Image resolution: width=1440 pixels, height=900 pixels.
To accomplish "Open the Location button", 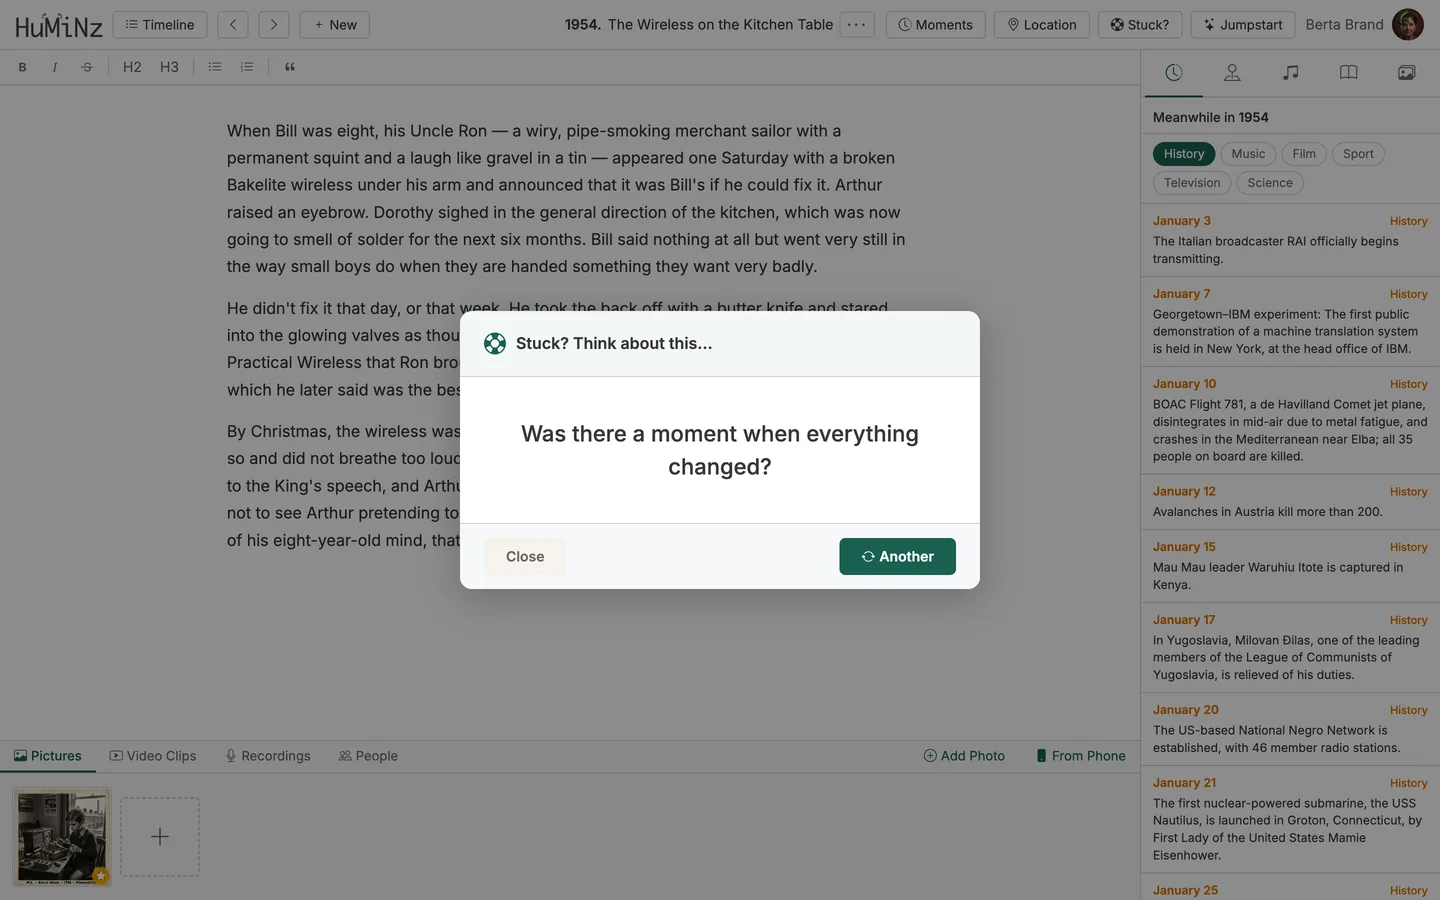I will coord(1042,25).
